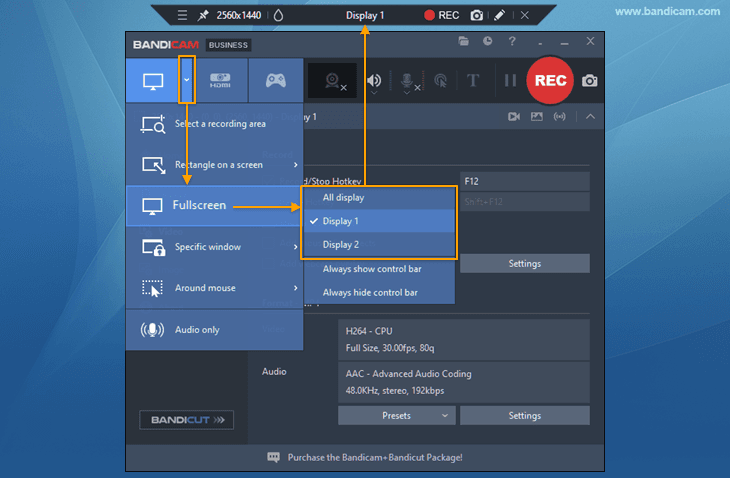Click AAC - Advanced Audio Coding text
This screenshot has height=478, width=730.
408,374
